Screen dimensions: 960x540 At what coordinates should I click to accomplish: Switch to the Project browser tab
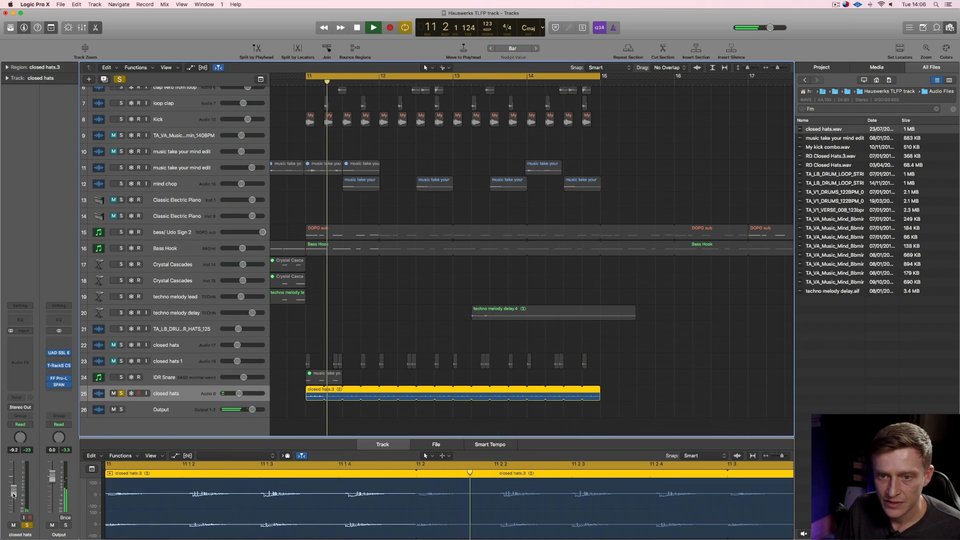tap(821, 67)
